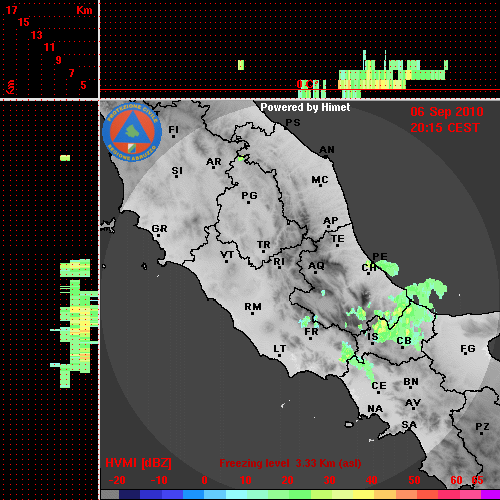Click the Foggia FG city label
Screen dimensions: 500x500
click(468, 350)
